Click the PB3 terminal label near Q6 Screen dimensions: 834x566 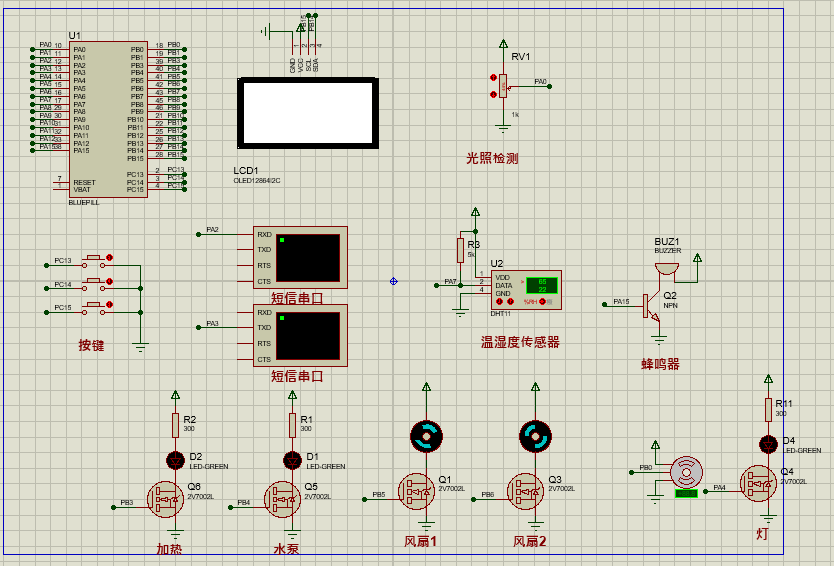point(127,503)
